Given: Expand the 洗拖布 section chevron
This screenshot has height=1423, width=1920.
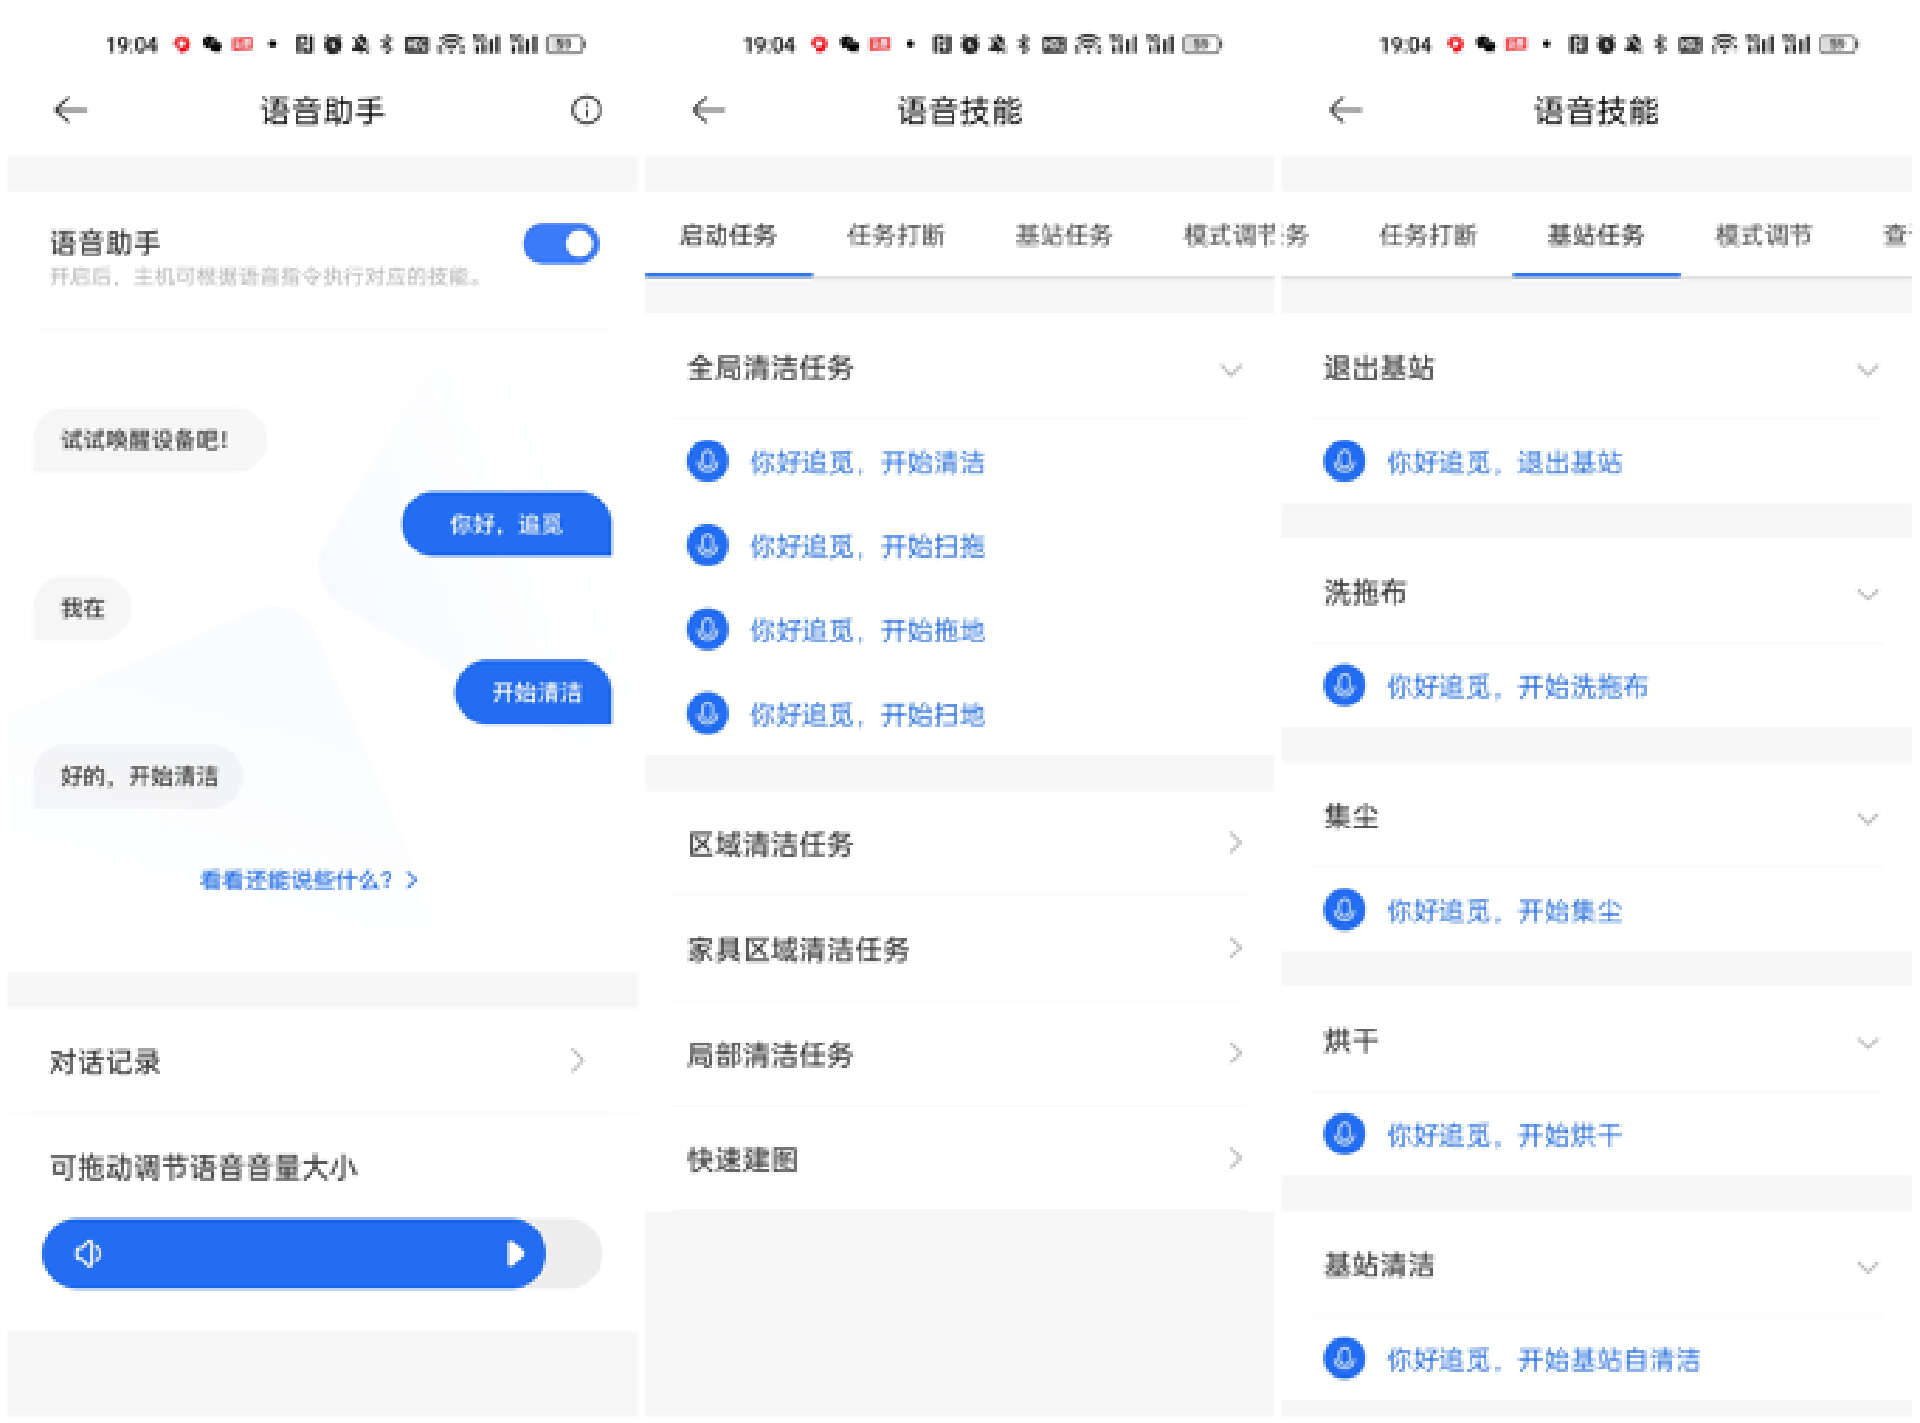Looking at the screenshot, I should (x=1868, y=593).
